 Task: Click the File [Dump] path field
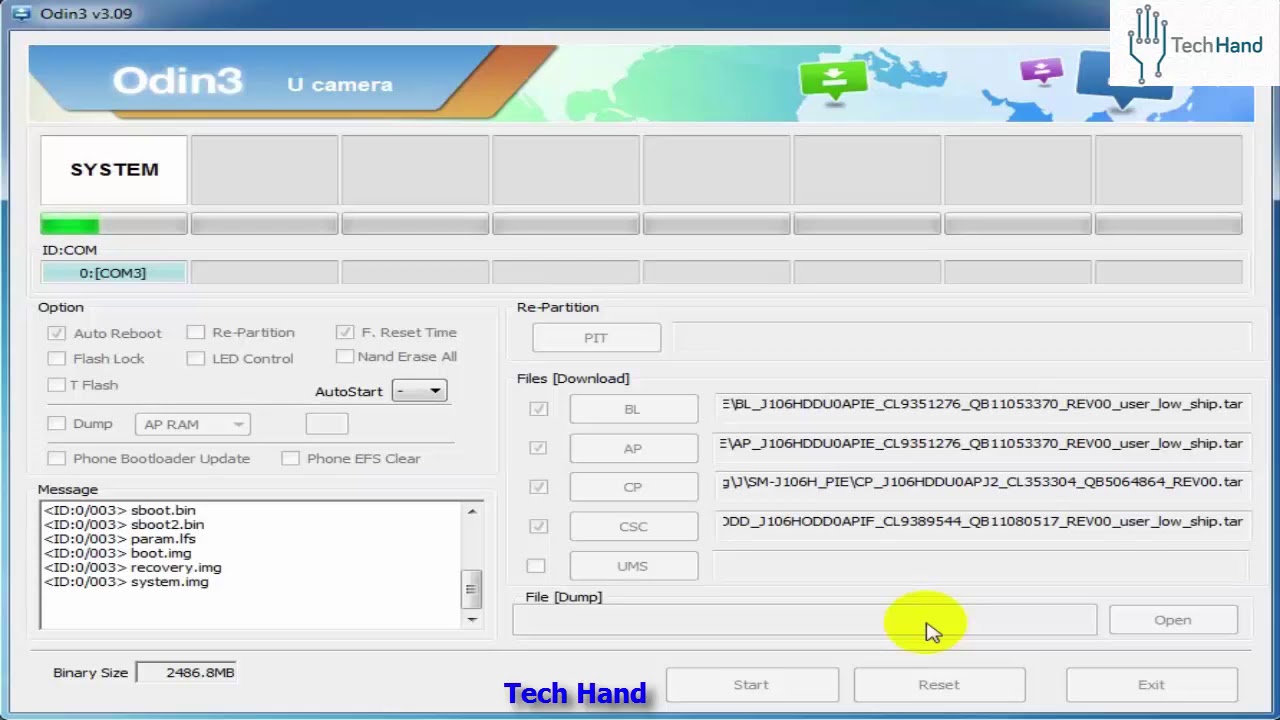coord(805,620)
